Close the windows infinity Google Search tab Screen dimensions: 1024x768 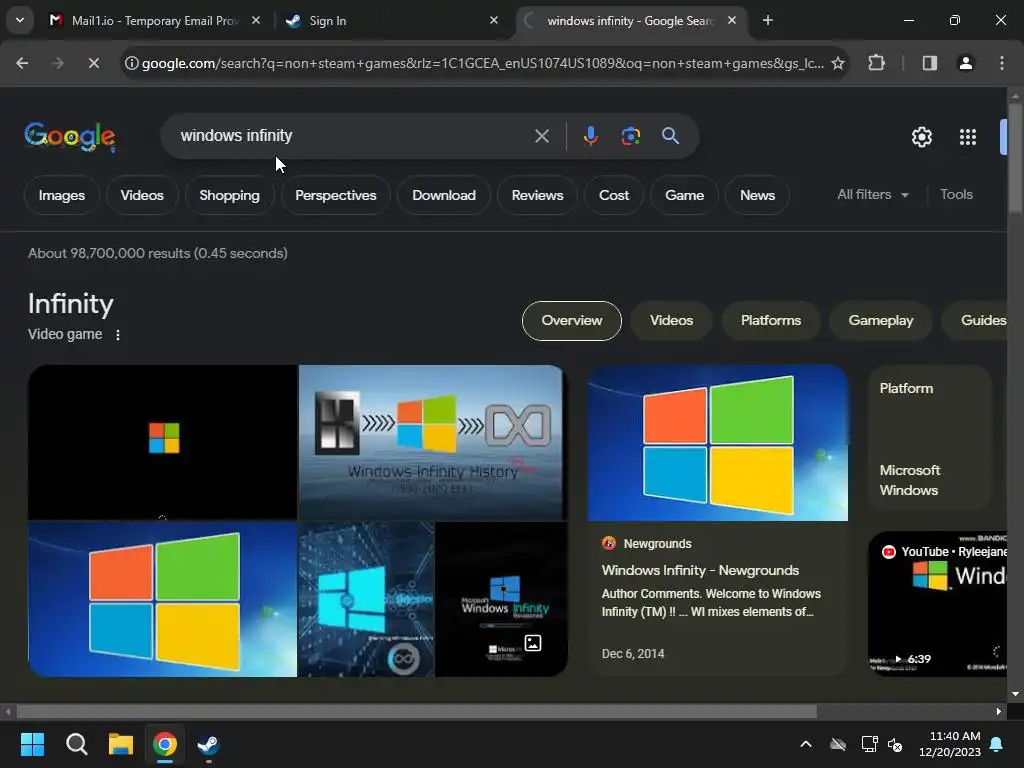732,21
